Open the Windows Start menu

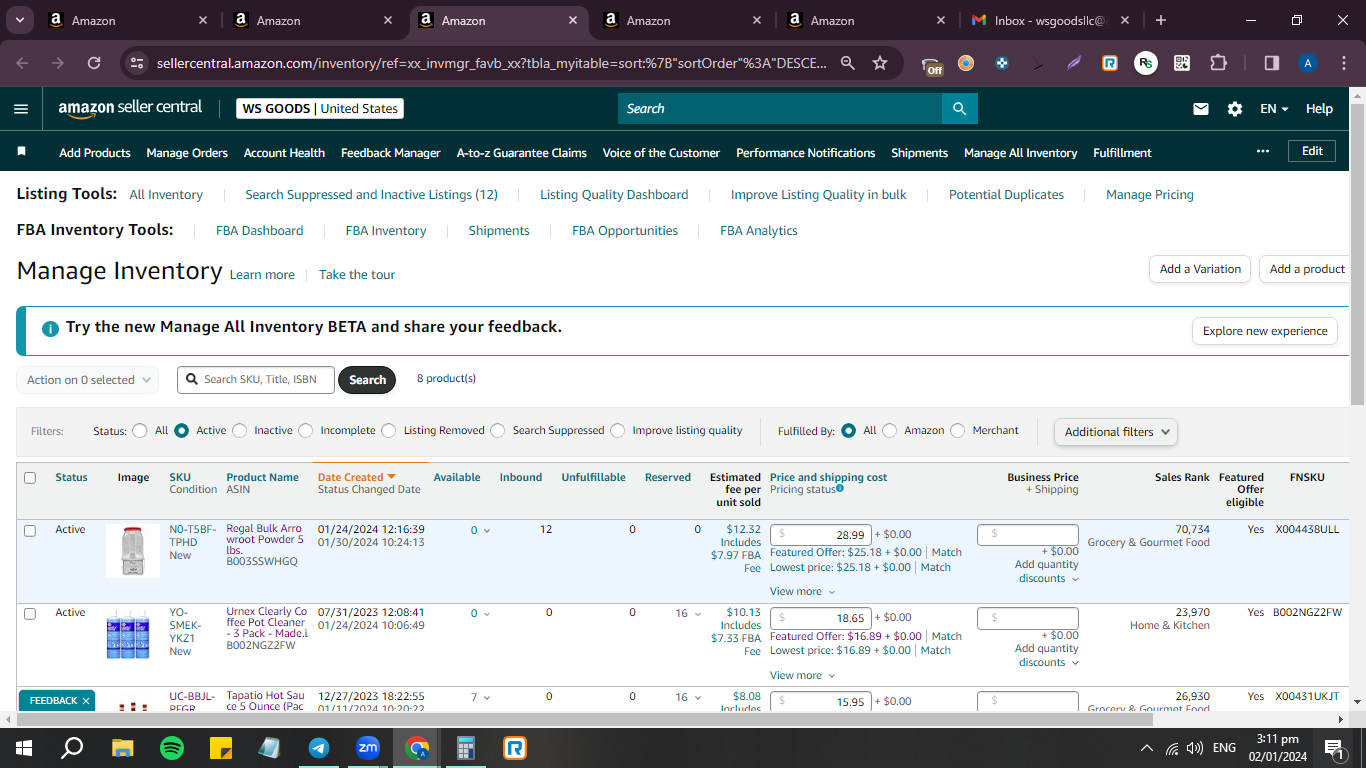[x=23, y=747]
